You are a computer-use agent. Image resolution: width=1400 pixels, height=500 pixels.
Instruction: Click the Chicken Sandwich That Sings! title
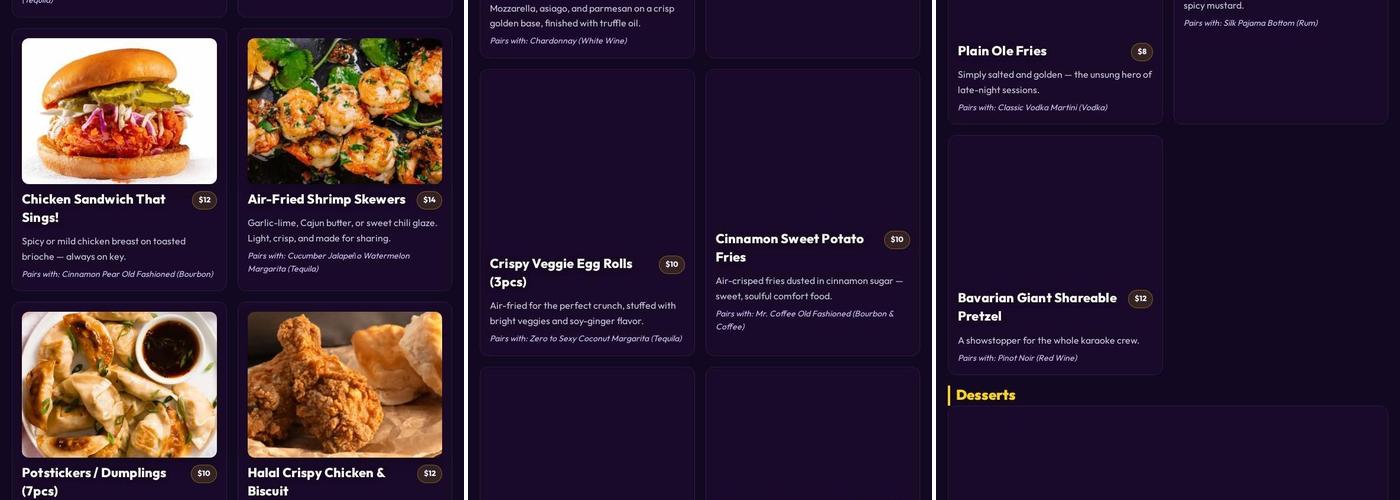pyautogui.click(x=94, y=208)
